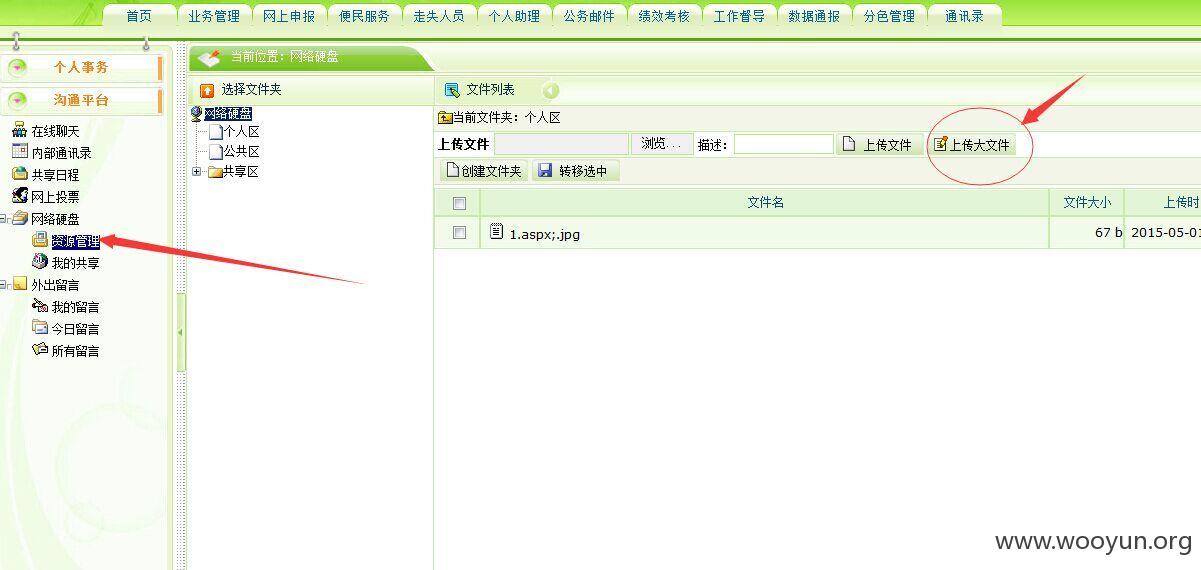
Task: Click the 转移选中 move selected button
Action: (575, 171)
